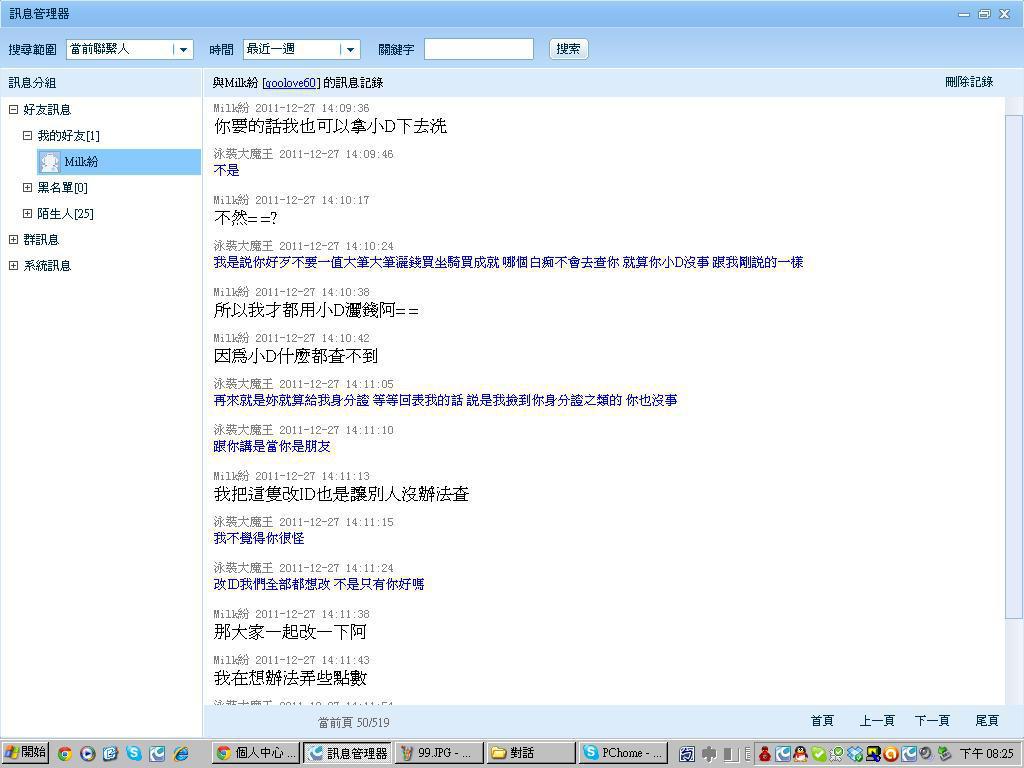Go to 下一頁 next page
Viewport: 1024px width, 768px height.
tap(932, 721)
